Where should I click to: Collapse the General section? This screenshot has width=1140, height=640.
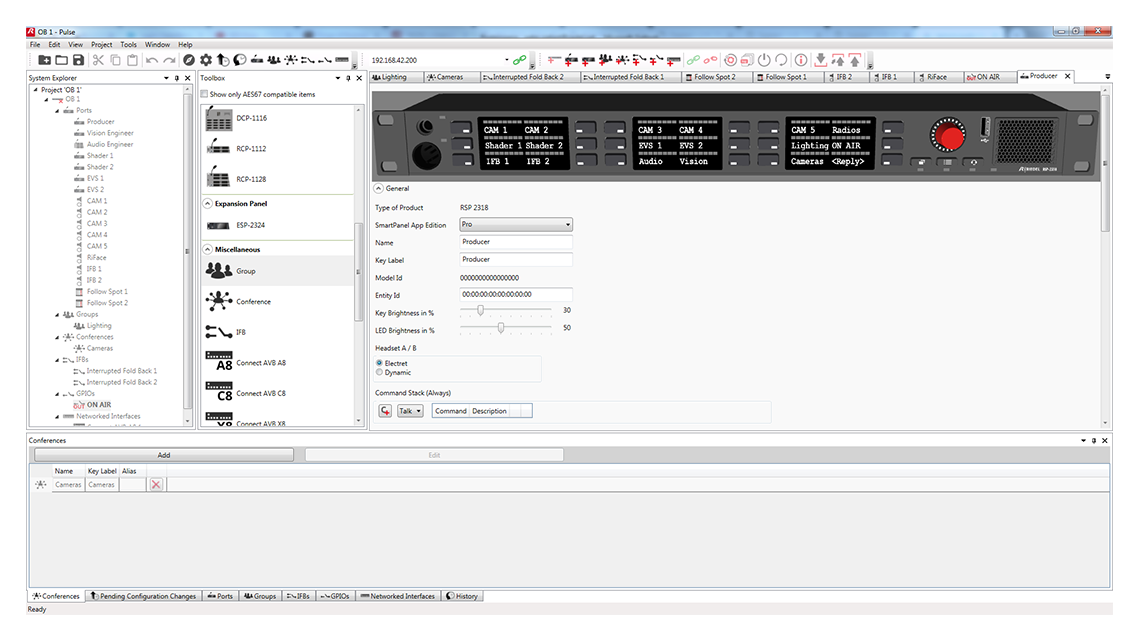pos(378,188)
